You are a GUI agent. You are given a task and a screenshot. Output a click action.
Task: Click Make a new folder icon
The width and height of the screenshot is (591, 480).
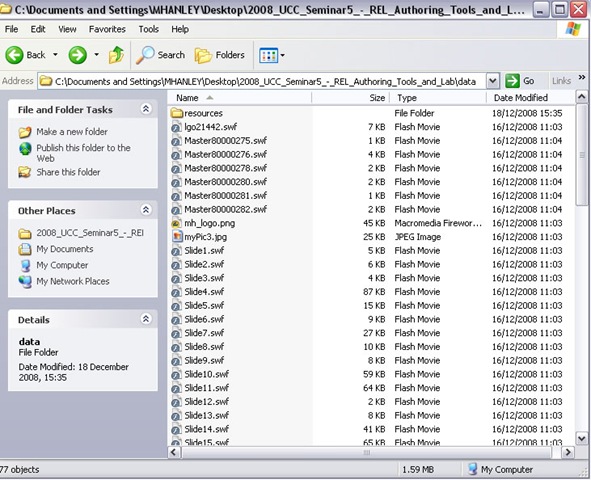(x=25, y=132)
